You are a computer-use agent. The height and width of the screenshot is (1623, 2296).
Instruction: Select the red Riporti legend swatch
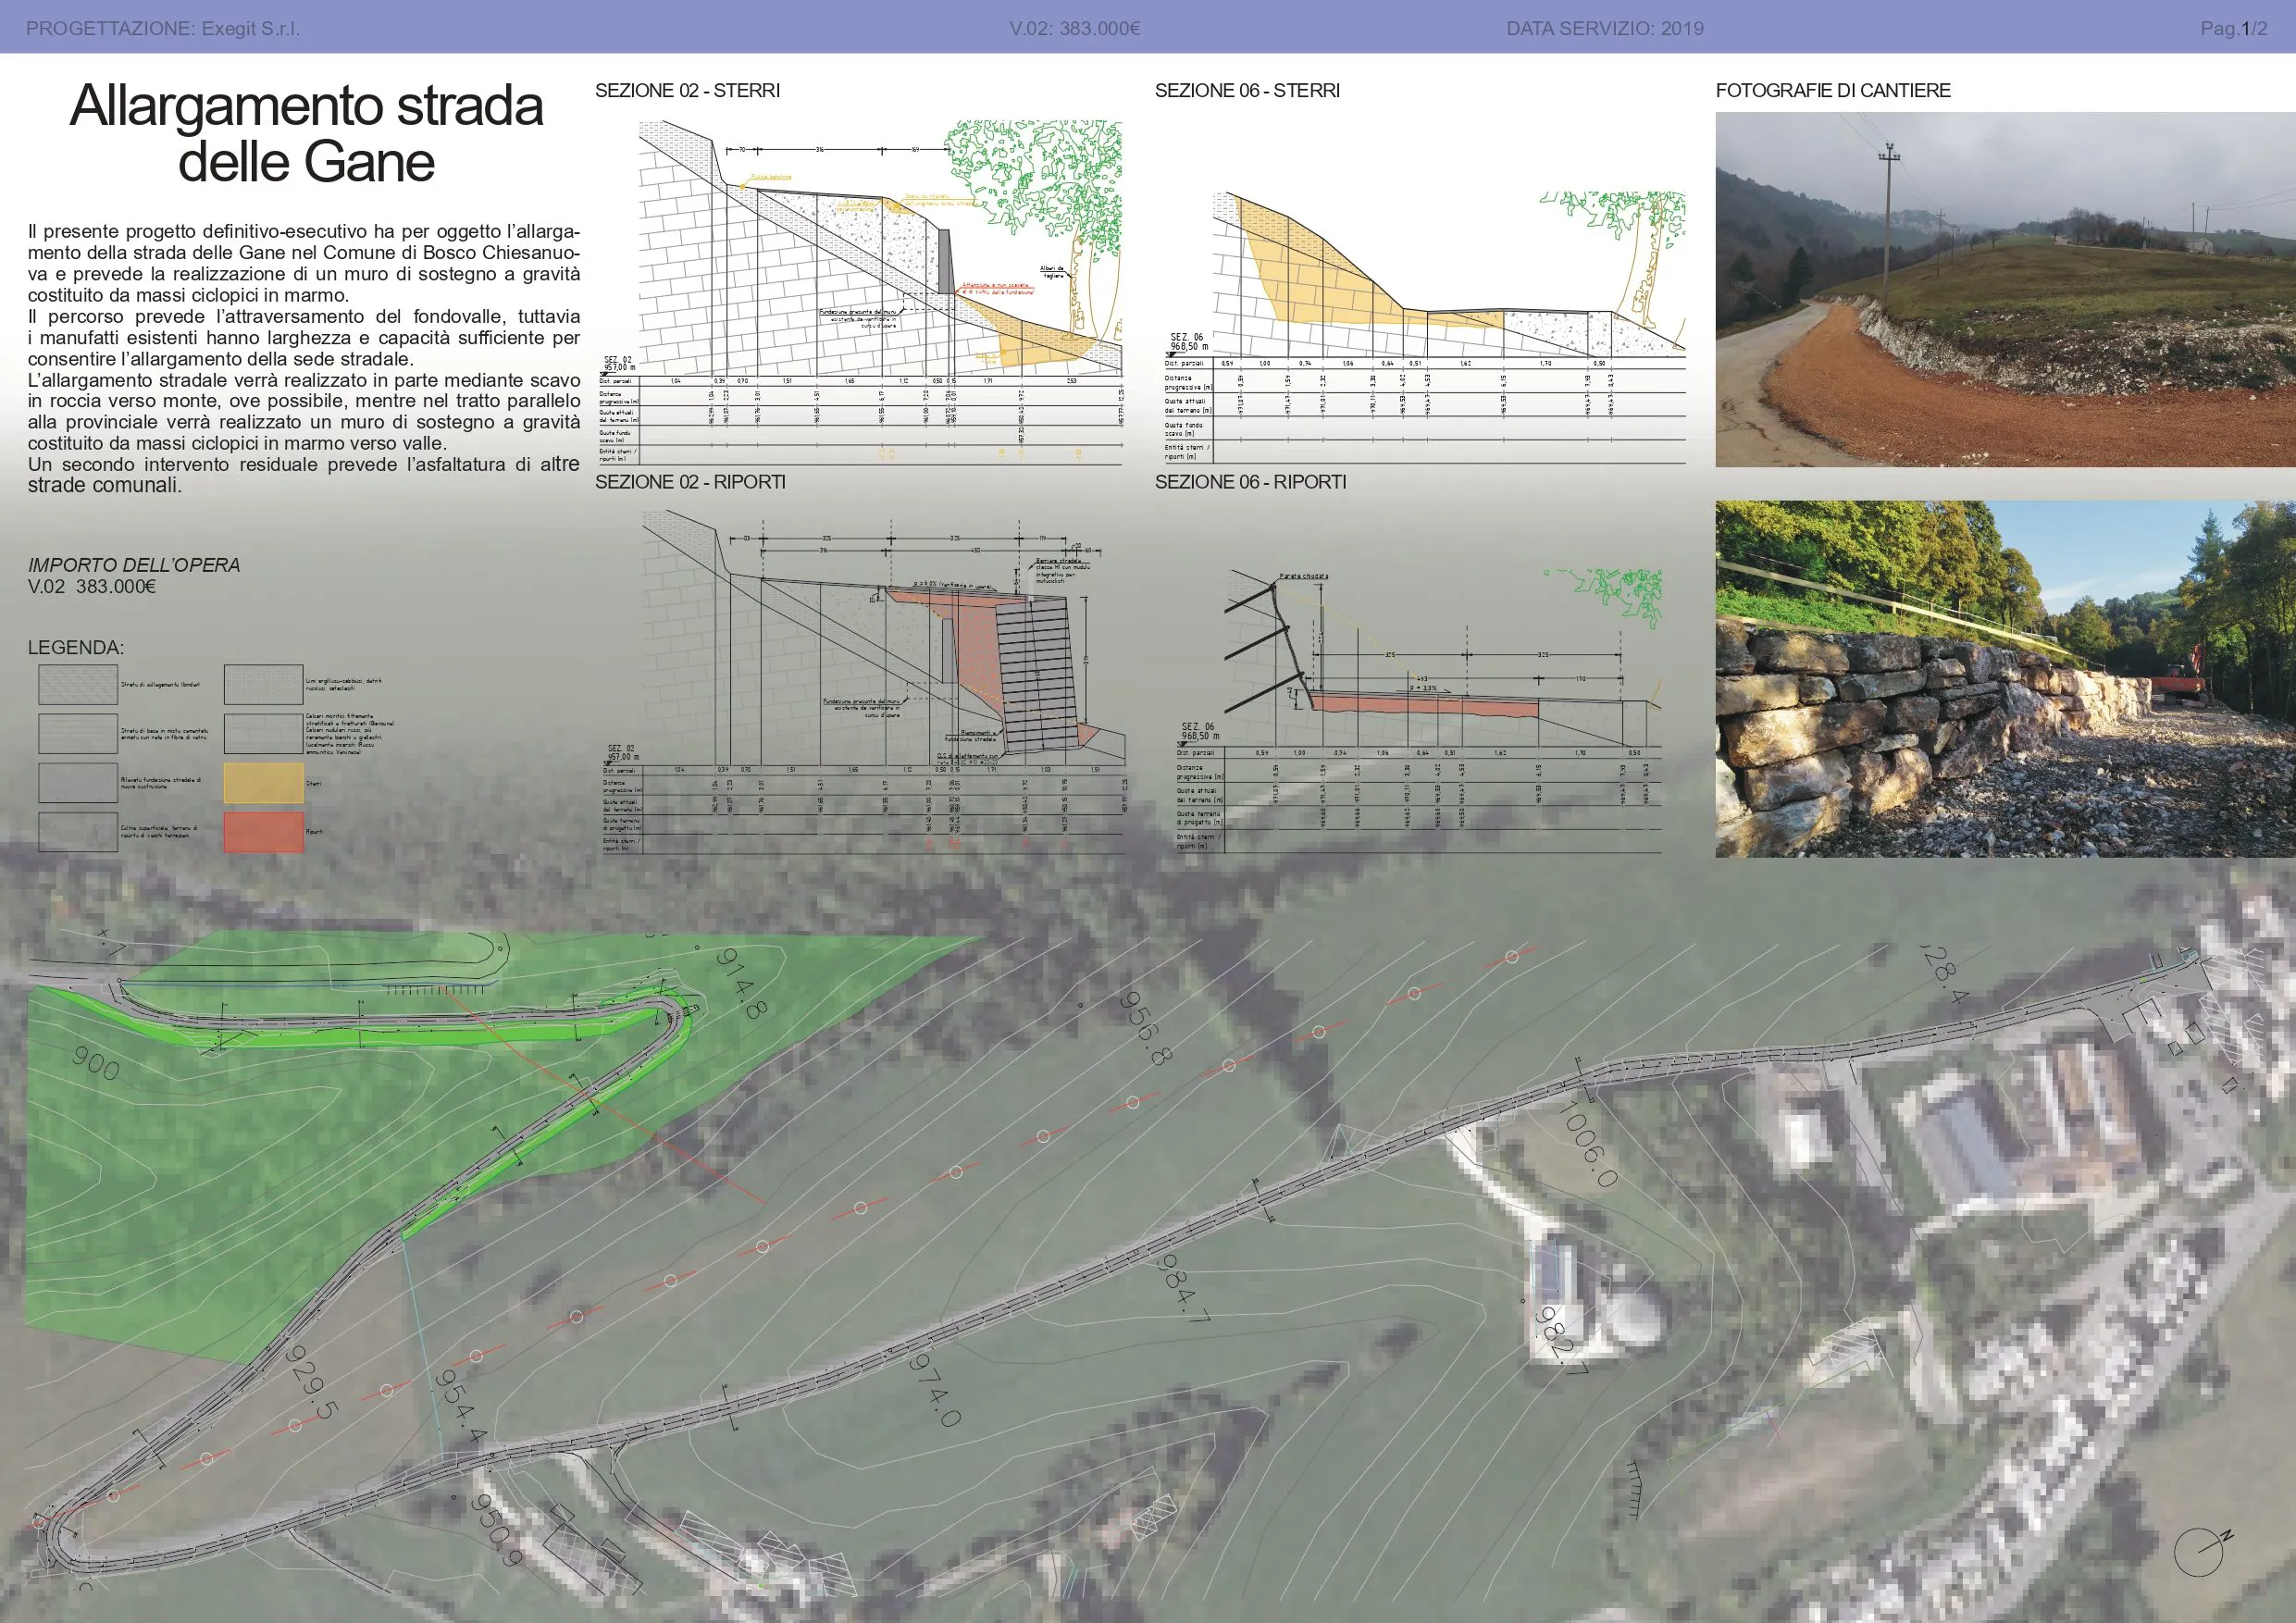[263, 832]
